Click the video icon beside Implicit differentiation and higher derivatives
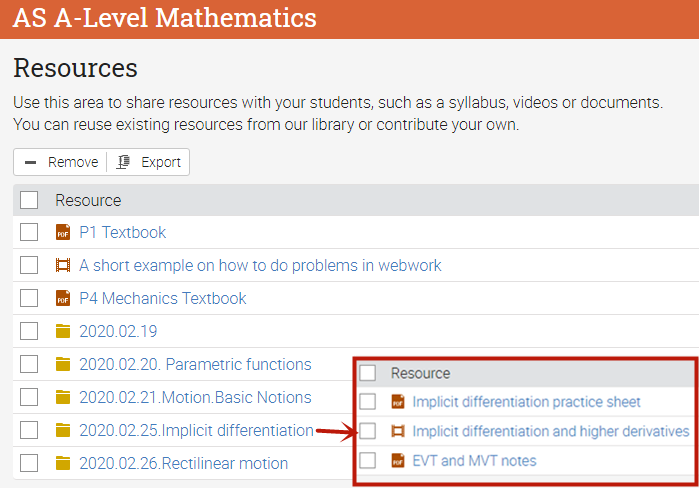This screenshot has height=488, width=699. (x=397, y=431)
